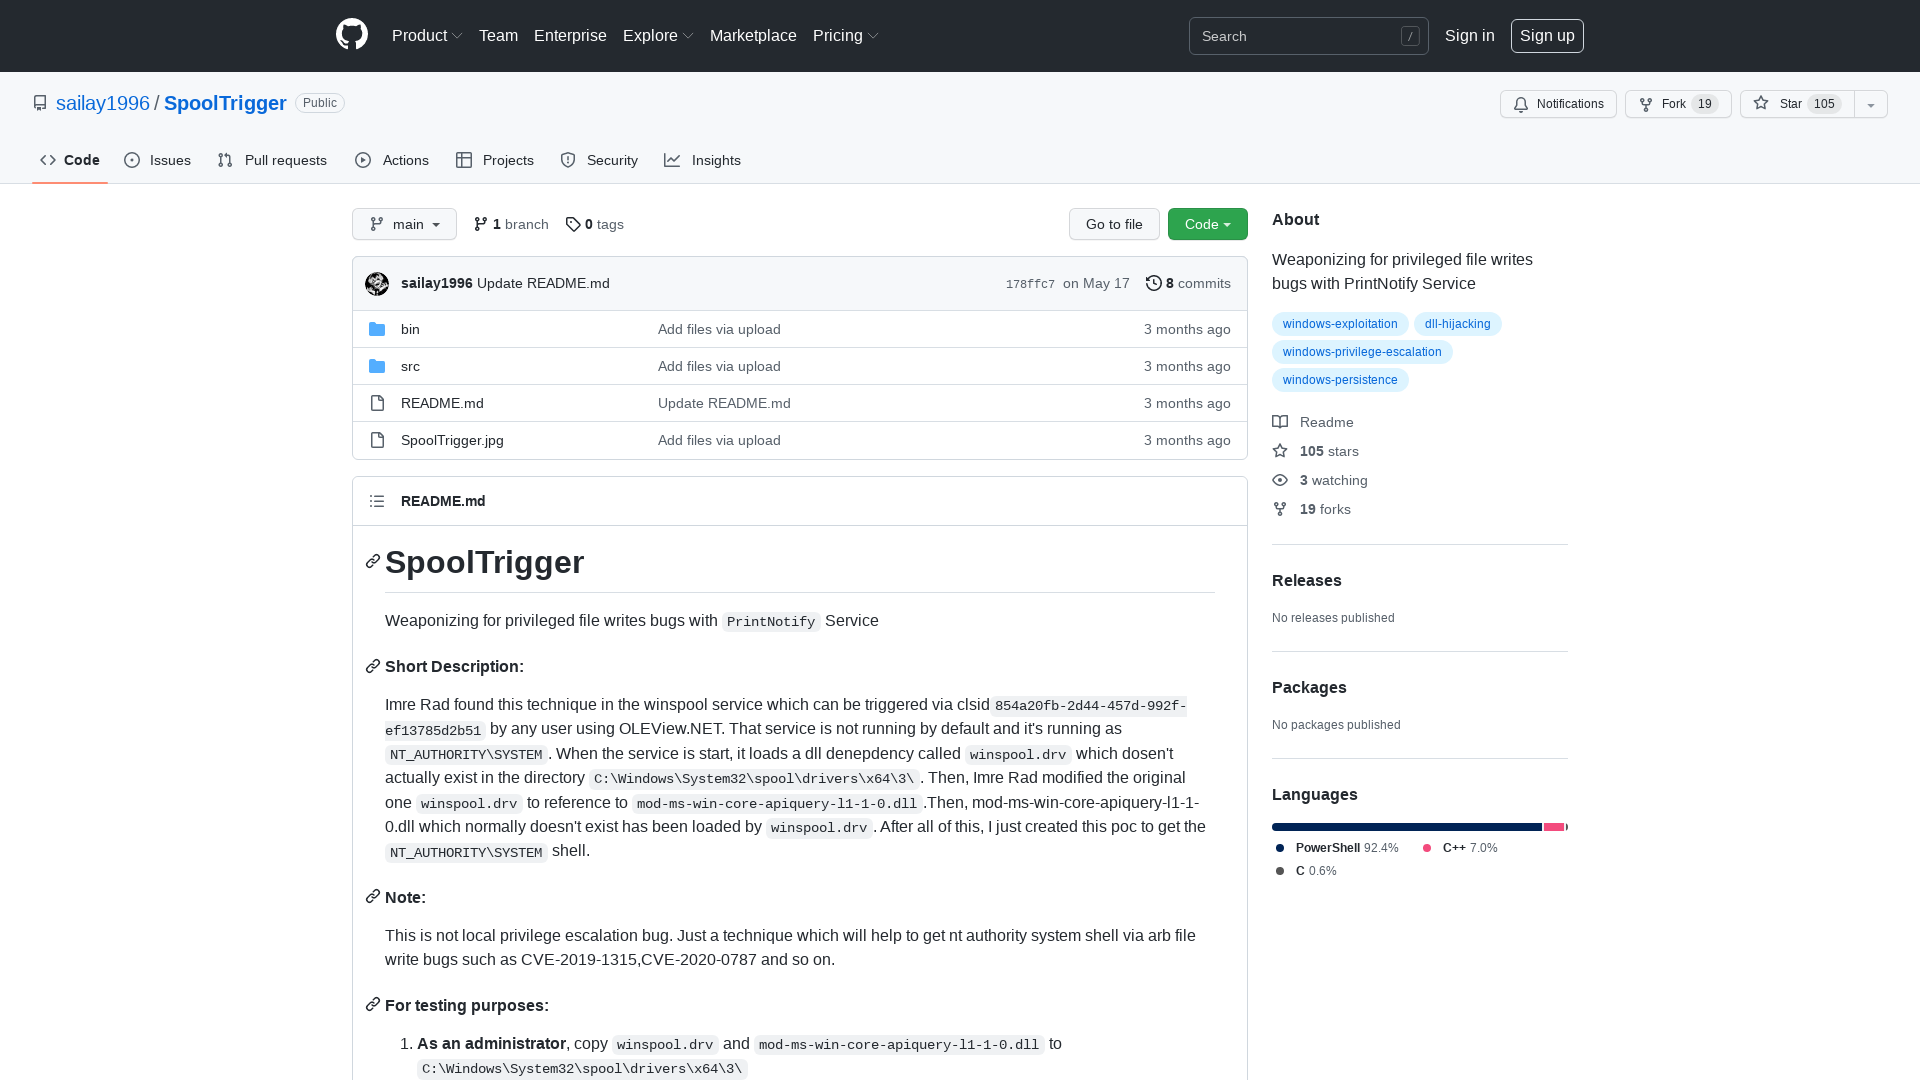
Task: Switch to the Actions tab
Action: pyautogui.click(x=392, y=160)
